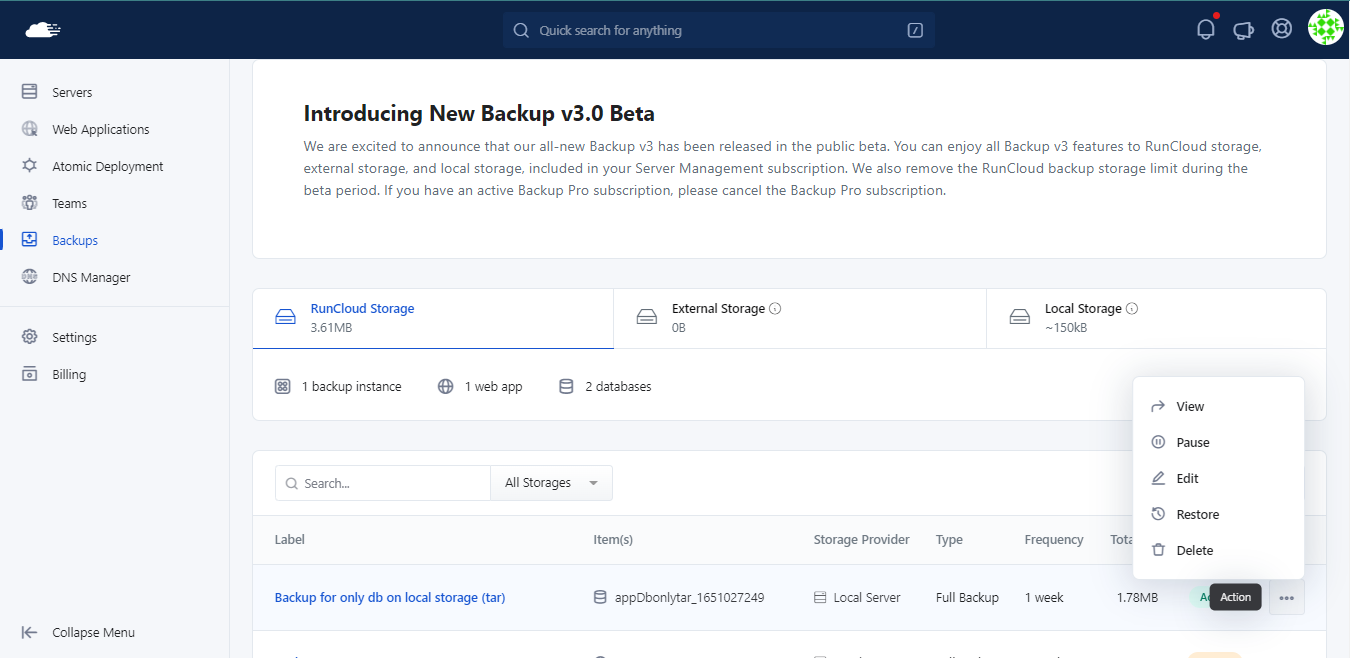Select Restore in the action menu

tap(1197, 514)
